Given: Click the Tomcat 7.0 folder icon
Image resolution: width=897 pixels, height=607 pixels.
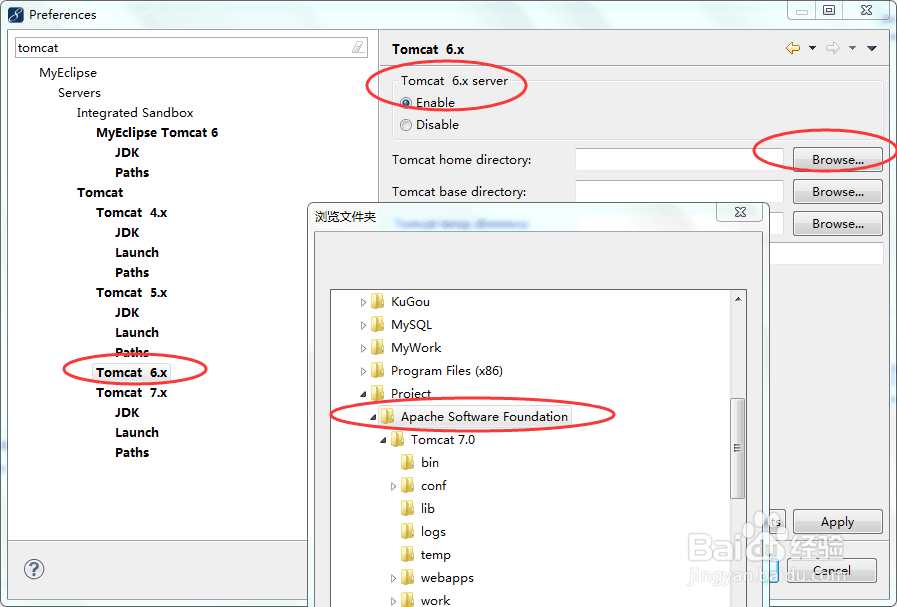Looking at the screenshot, I should tap(398, 439).
